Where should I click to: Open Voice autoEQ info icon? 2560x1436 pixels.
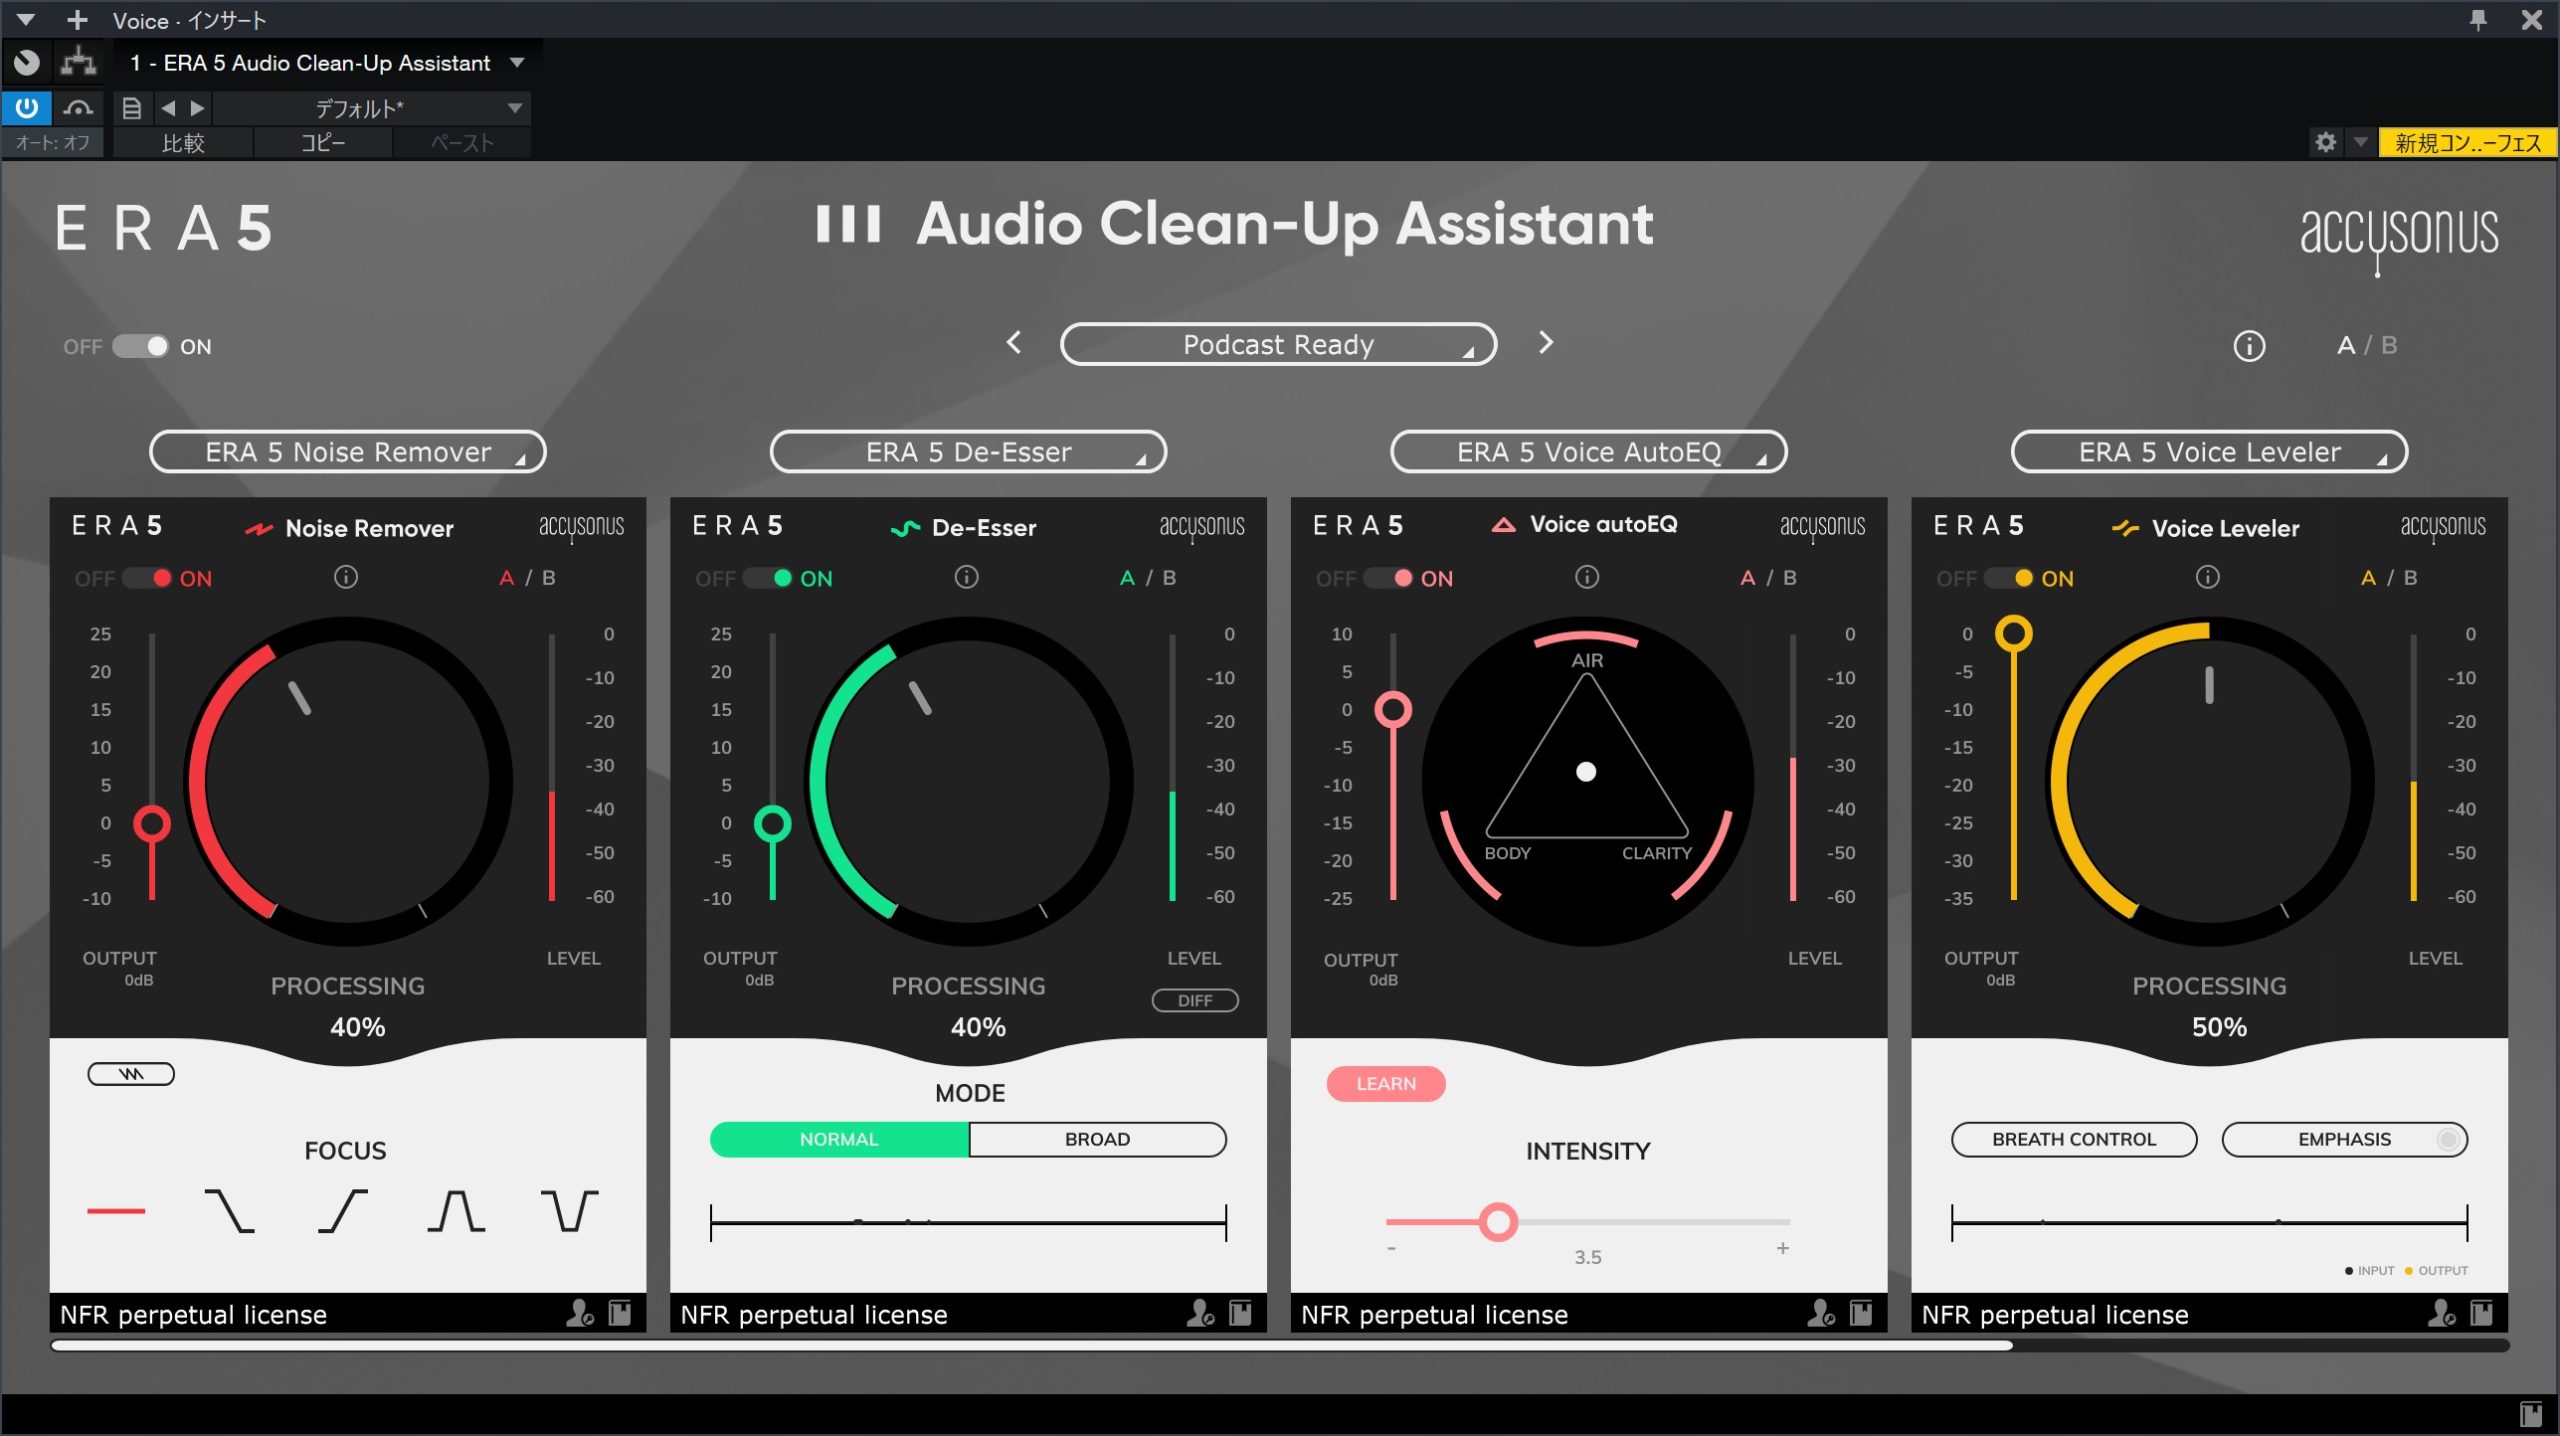(x=1587, y=577)
